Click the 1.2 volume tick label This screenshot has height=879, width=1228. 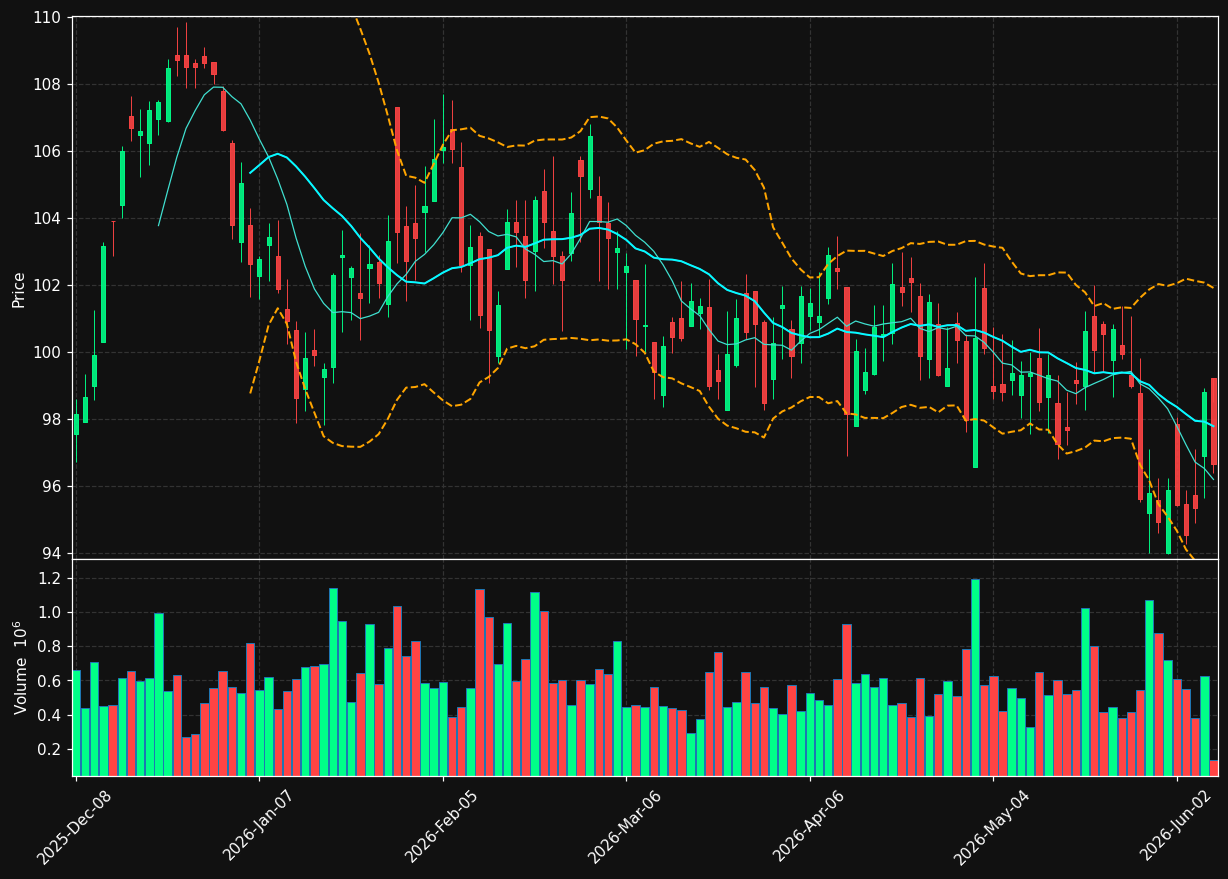pyautogui.click(x=50, y=579)
